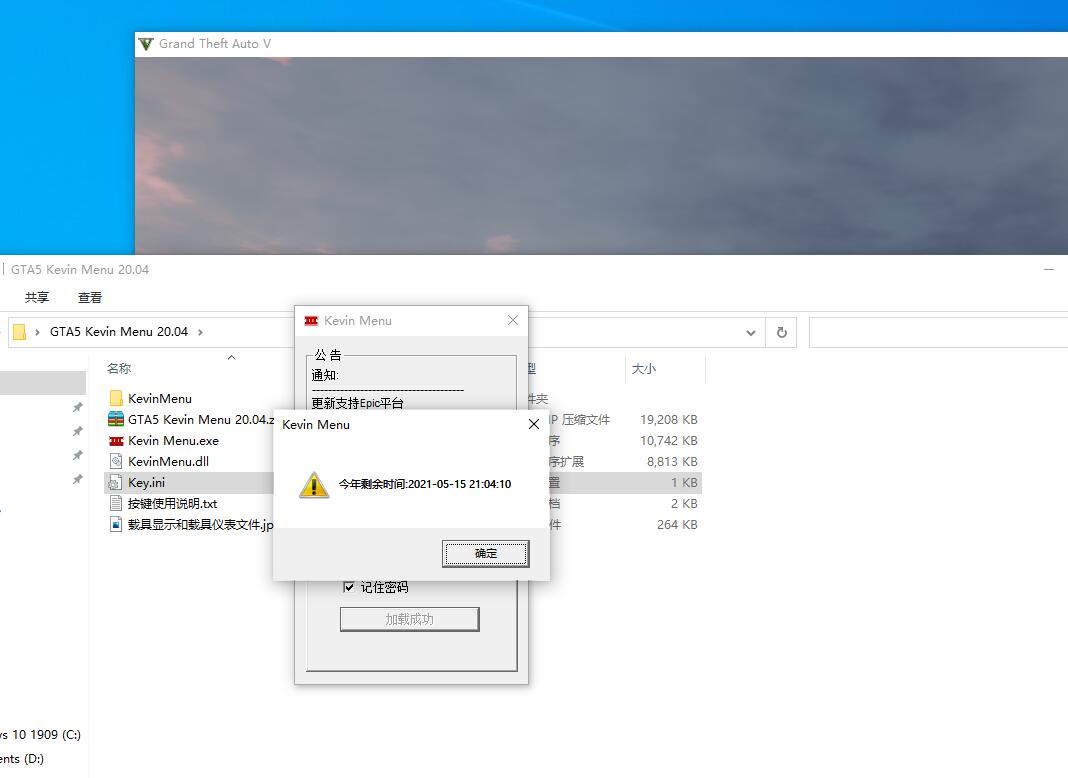This screenshot has width=1068, height=778.
Task: Click the Key.ini file name
Action: (146, 482)
